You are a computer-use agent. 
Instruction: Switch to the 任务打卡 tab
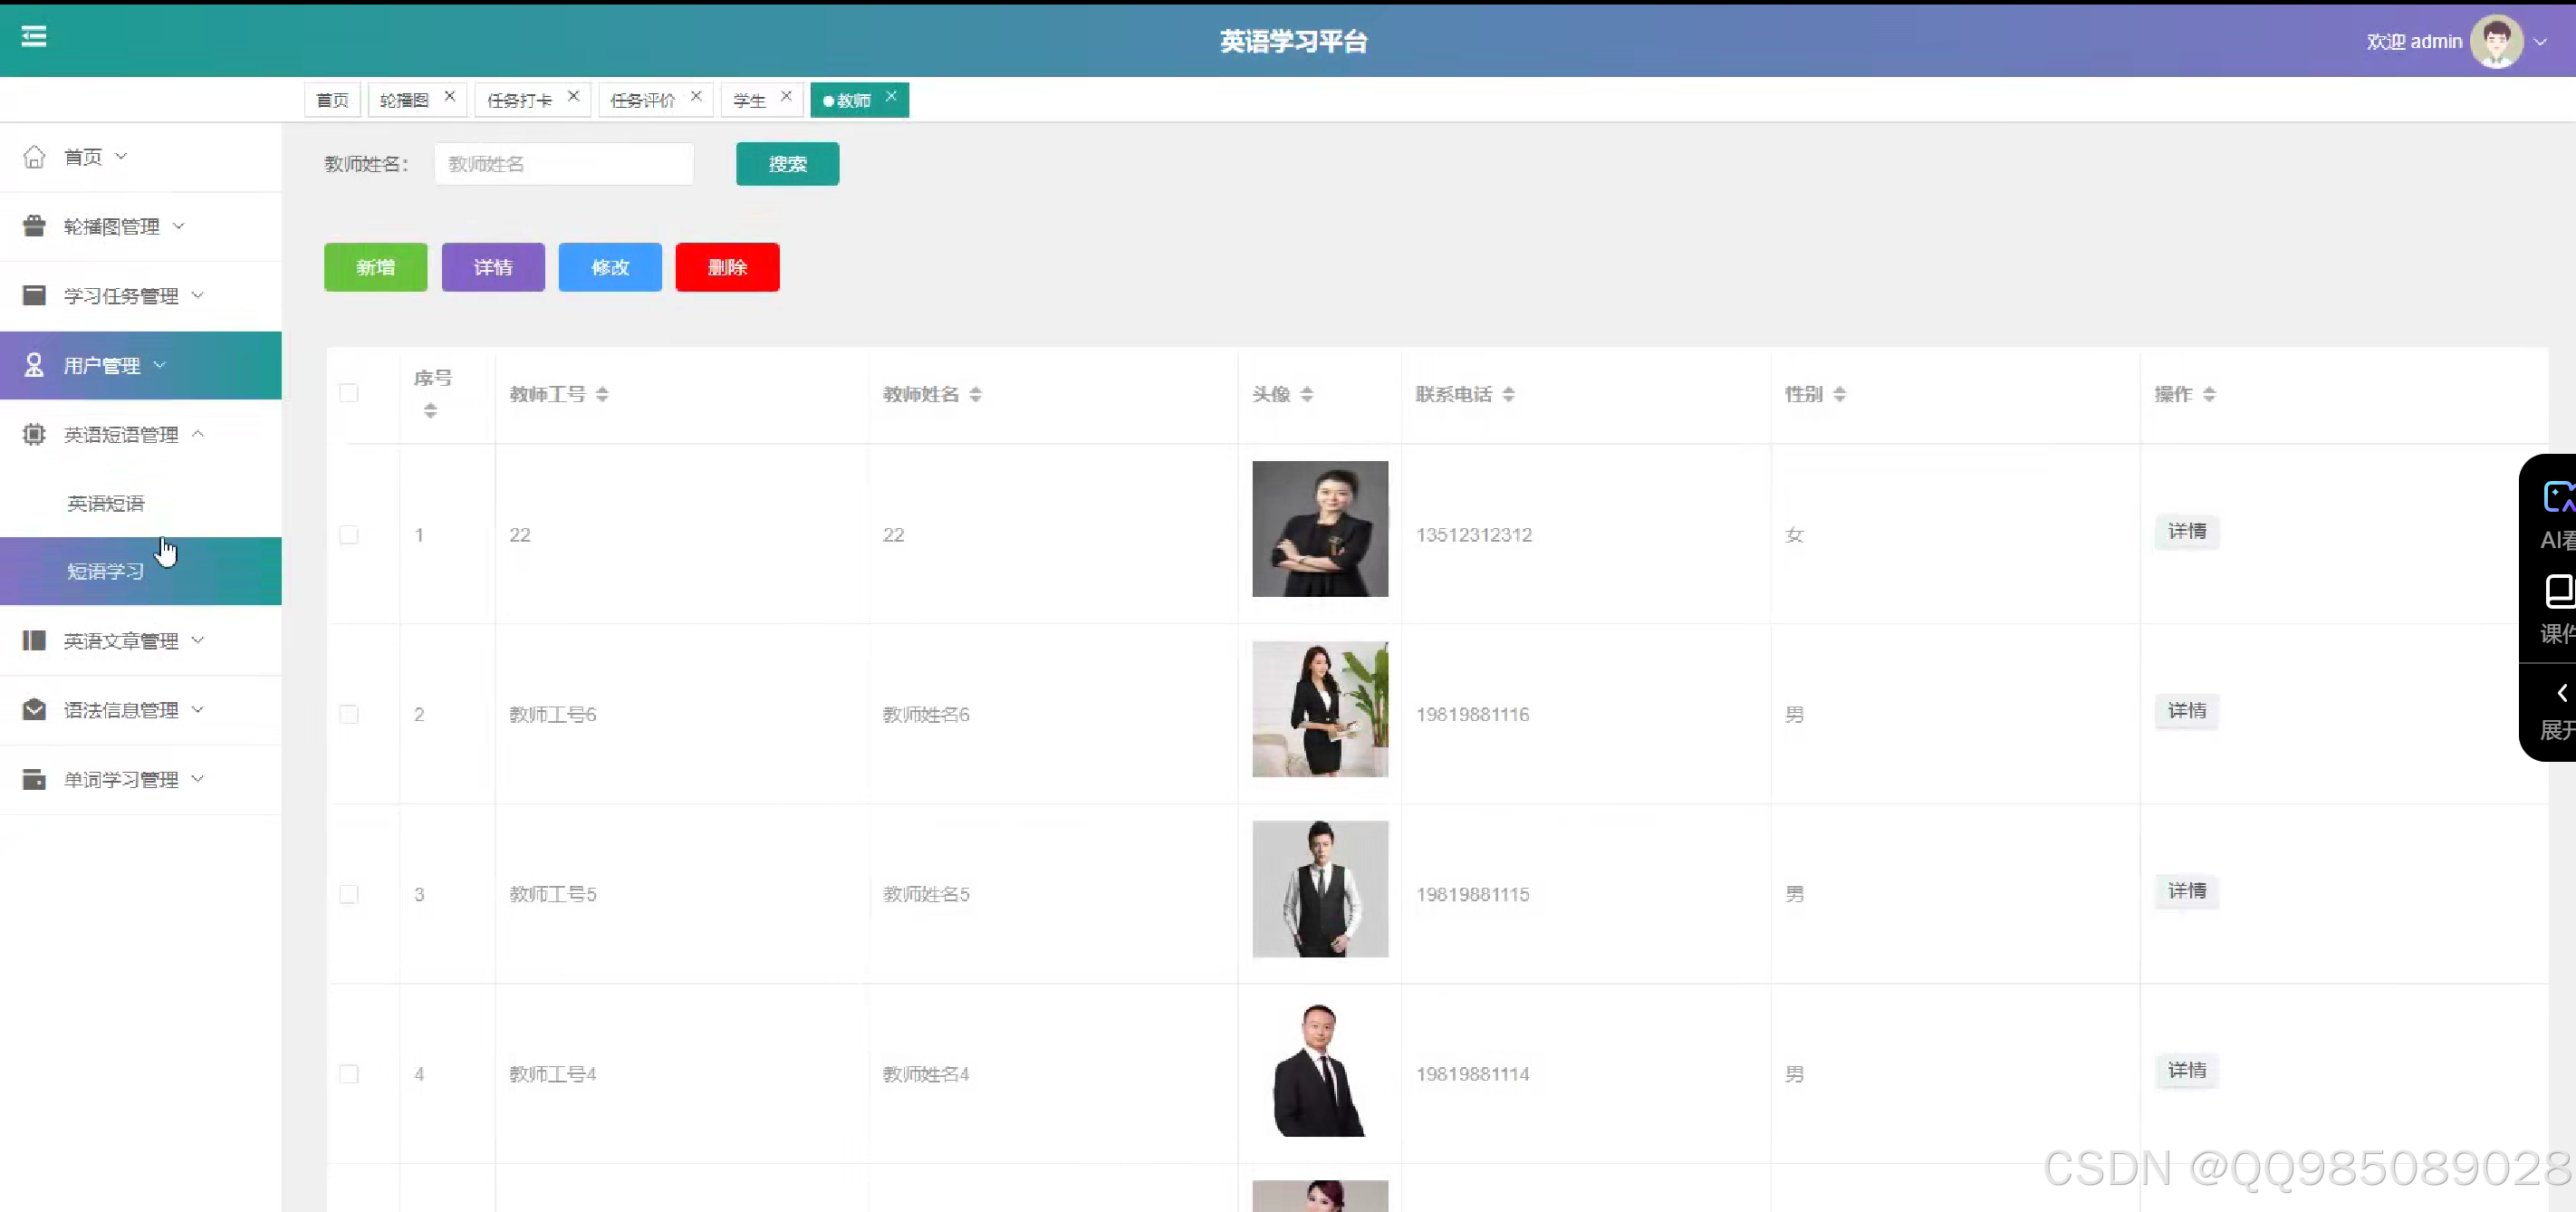coord(519,99)
